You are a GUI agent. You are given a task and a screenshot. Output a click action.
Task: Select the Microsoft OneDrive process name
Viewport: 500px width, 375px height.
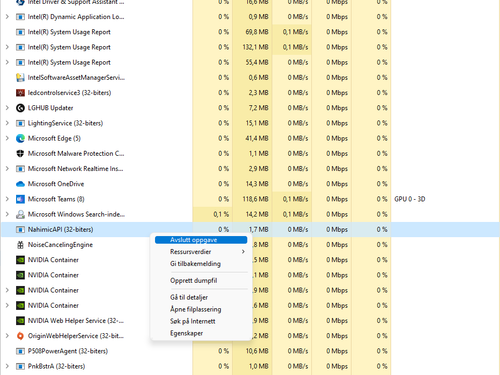tap(56, 184)
